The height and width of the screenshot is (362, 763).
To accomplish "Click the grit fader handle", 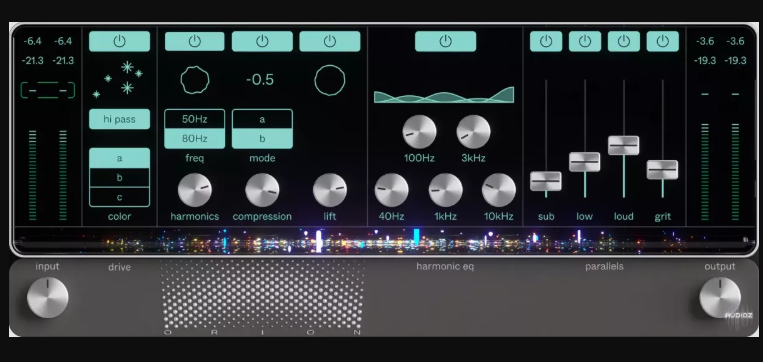I will pyautogui.click(x=663, y=170).
